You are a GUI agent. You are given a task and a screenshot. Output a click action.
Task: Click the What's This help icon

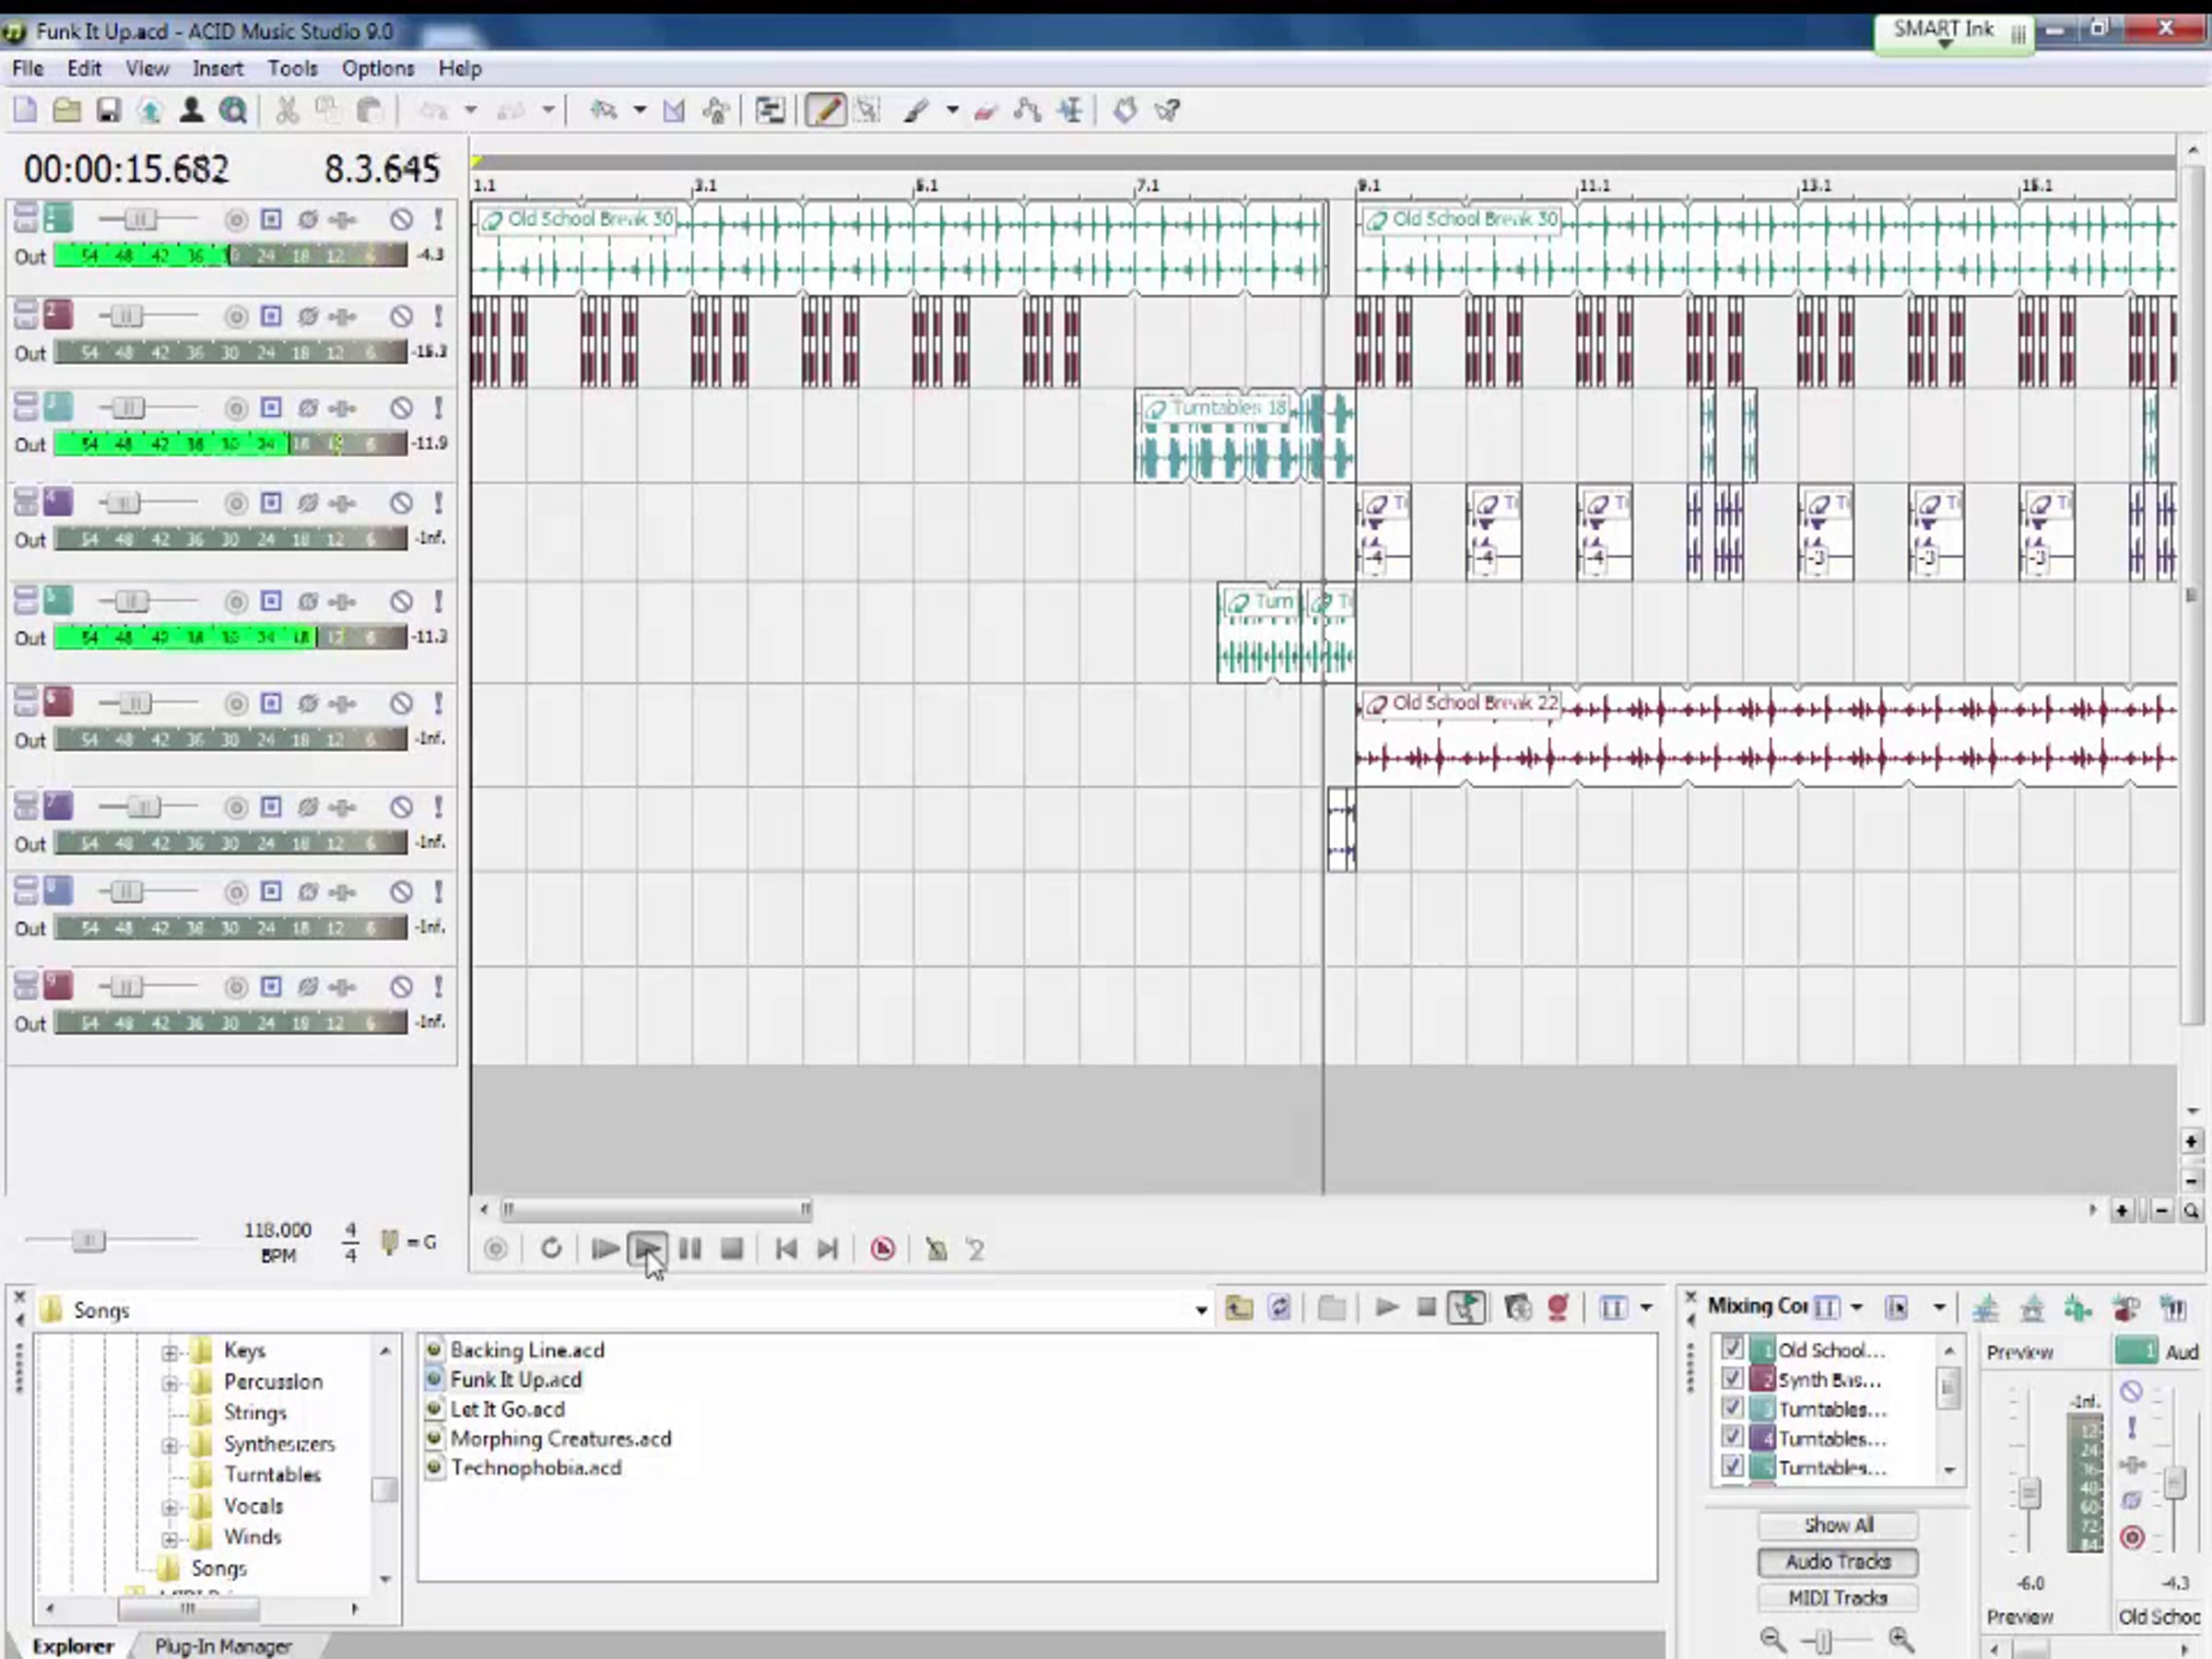1168,110
